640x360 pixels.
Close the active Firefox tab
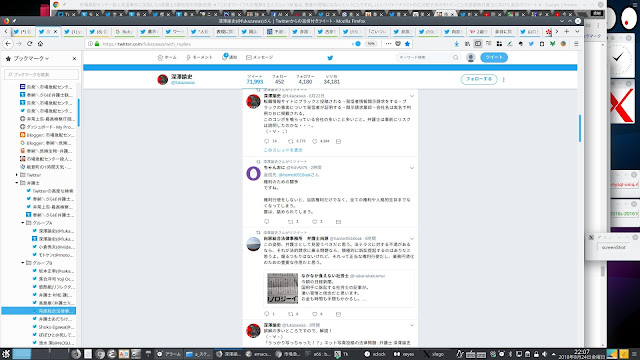click(x=56, y=31)
